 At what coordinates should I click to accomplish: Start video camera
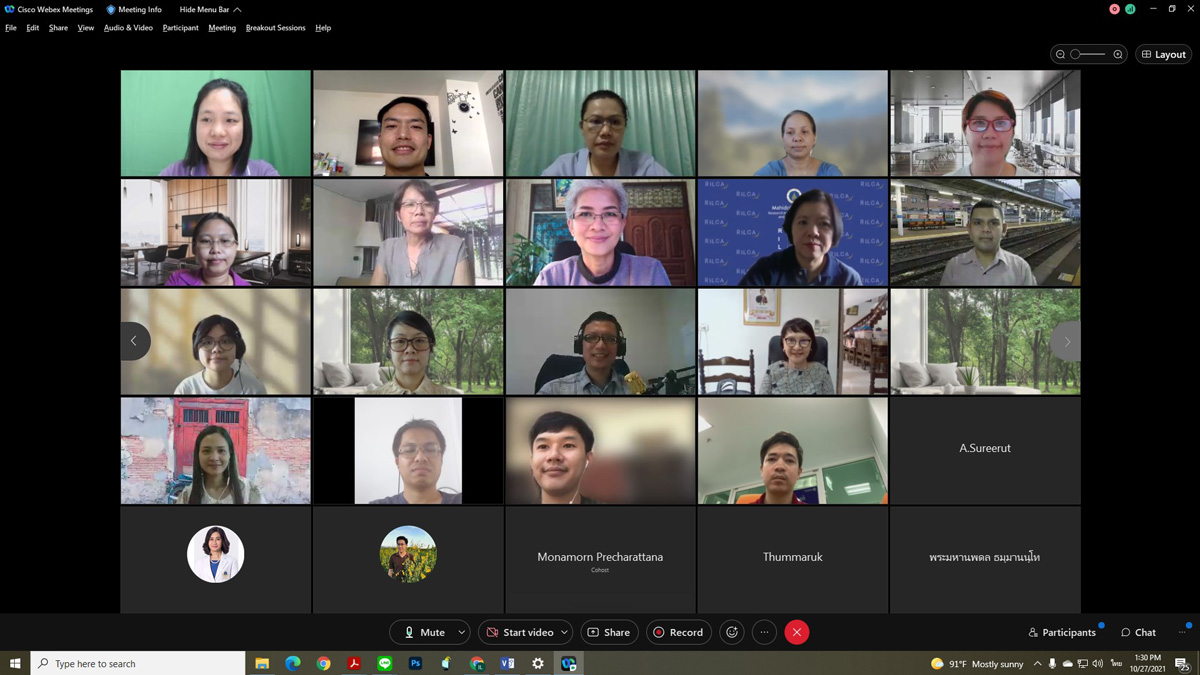coord(518,632)
